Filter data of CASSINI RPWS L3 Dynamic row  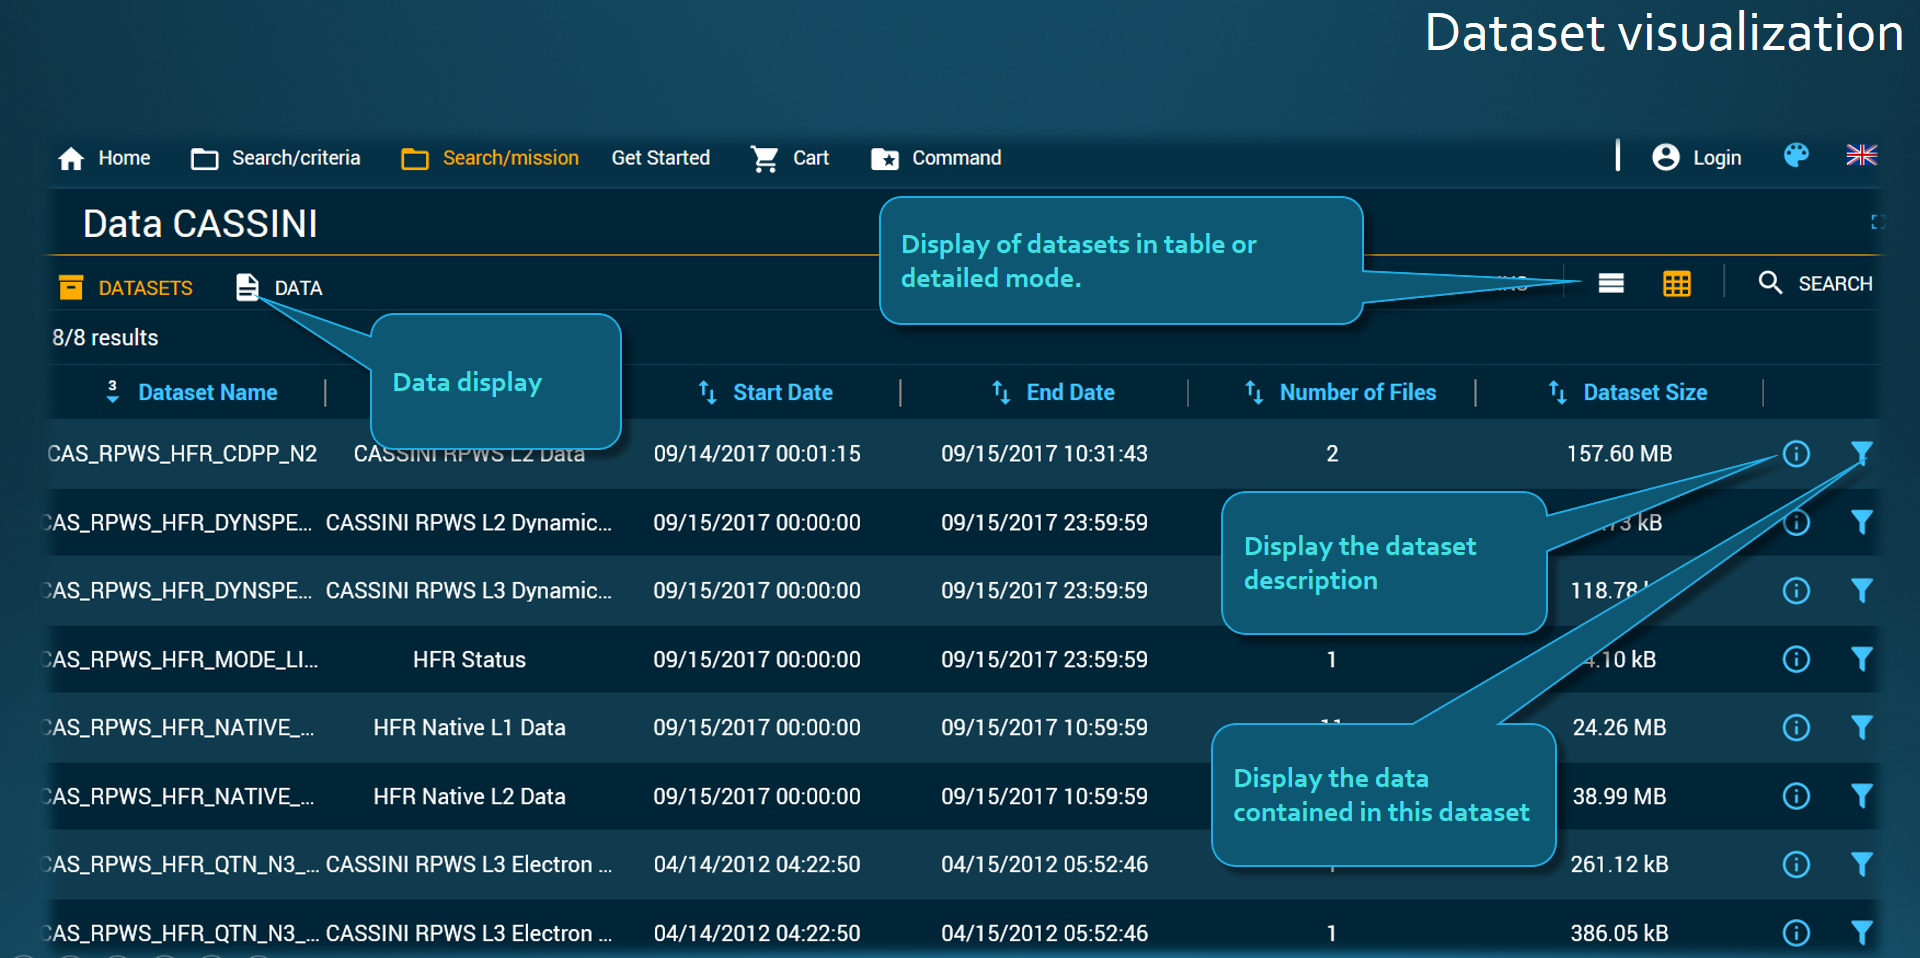click(1861, 591)
